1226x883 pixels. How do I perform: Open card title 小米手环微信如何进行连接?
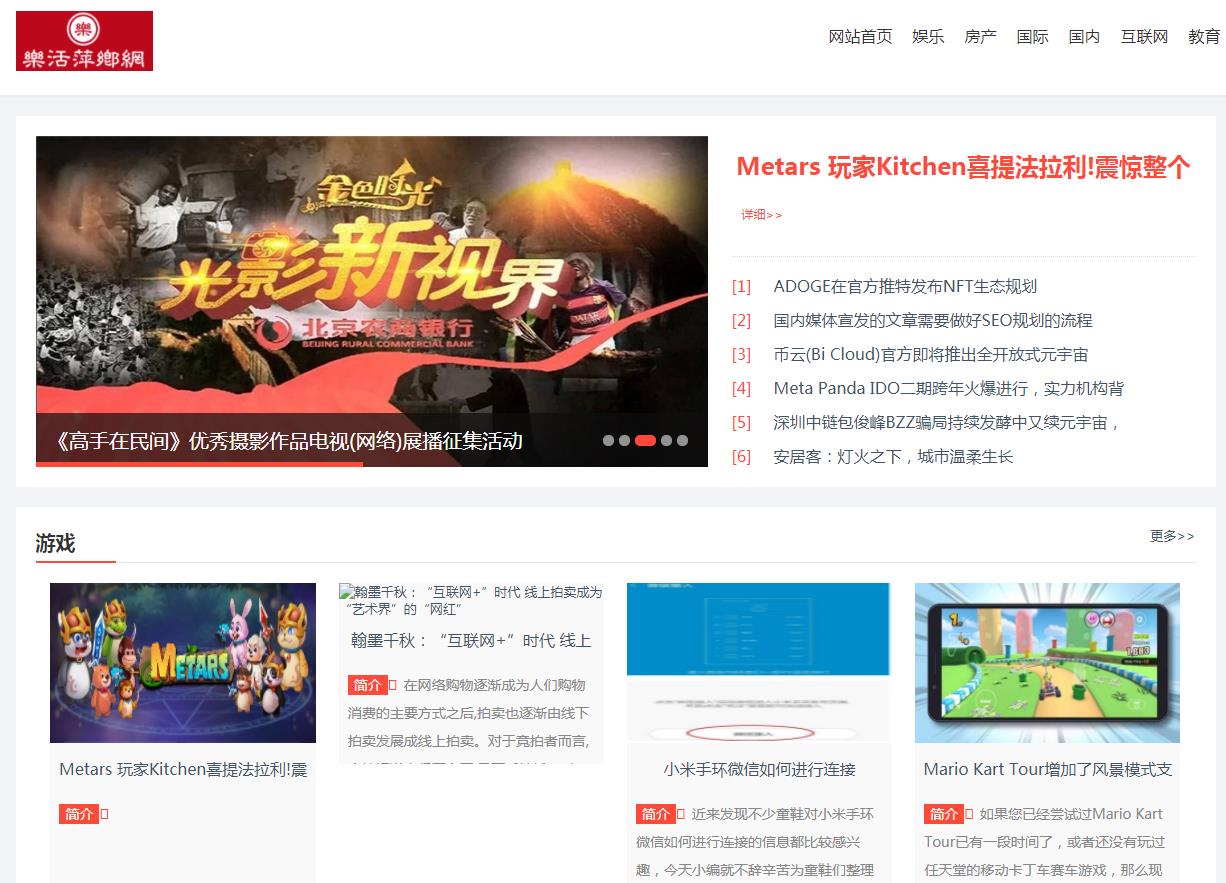click(x=759, y=769)
